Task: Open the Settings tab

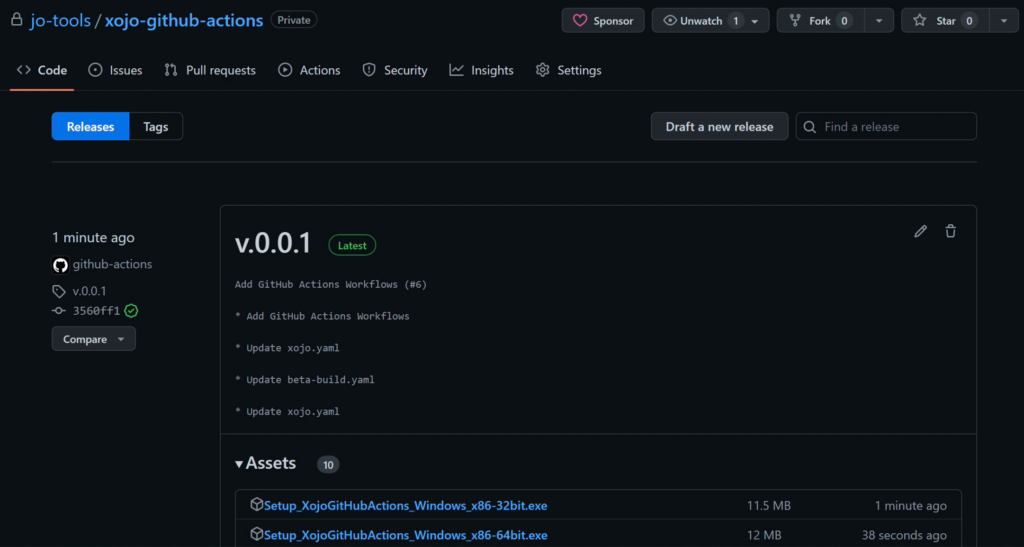Action: [569, 70]
